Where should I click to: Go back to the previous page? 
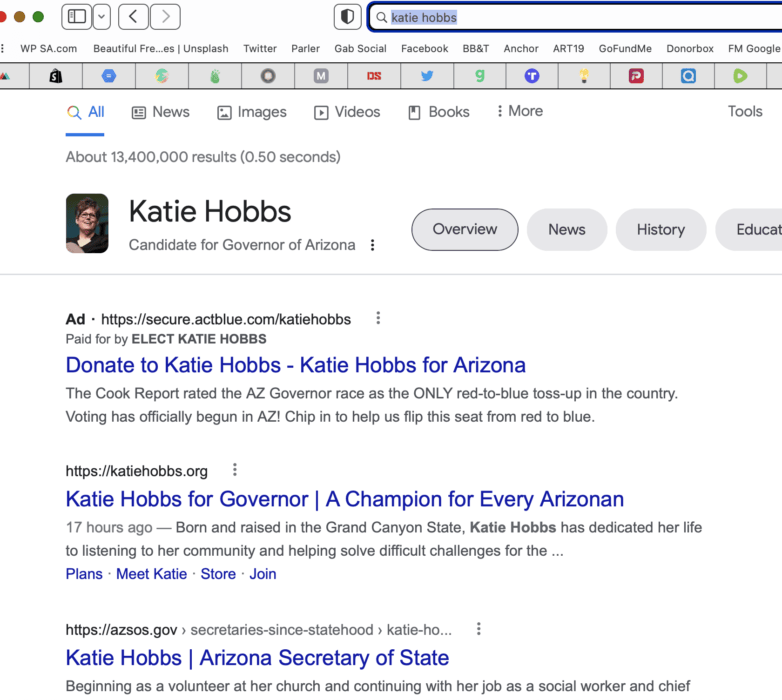133,17
